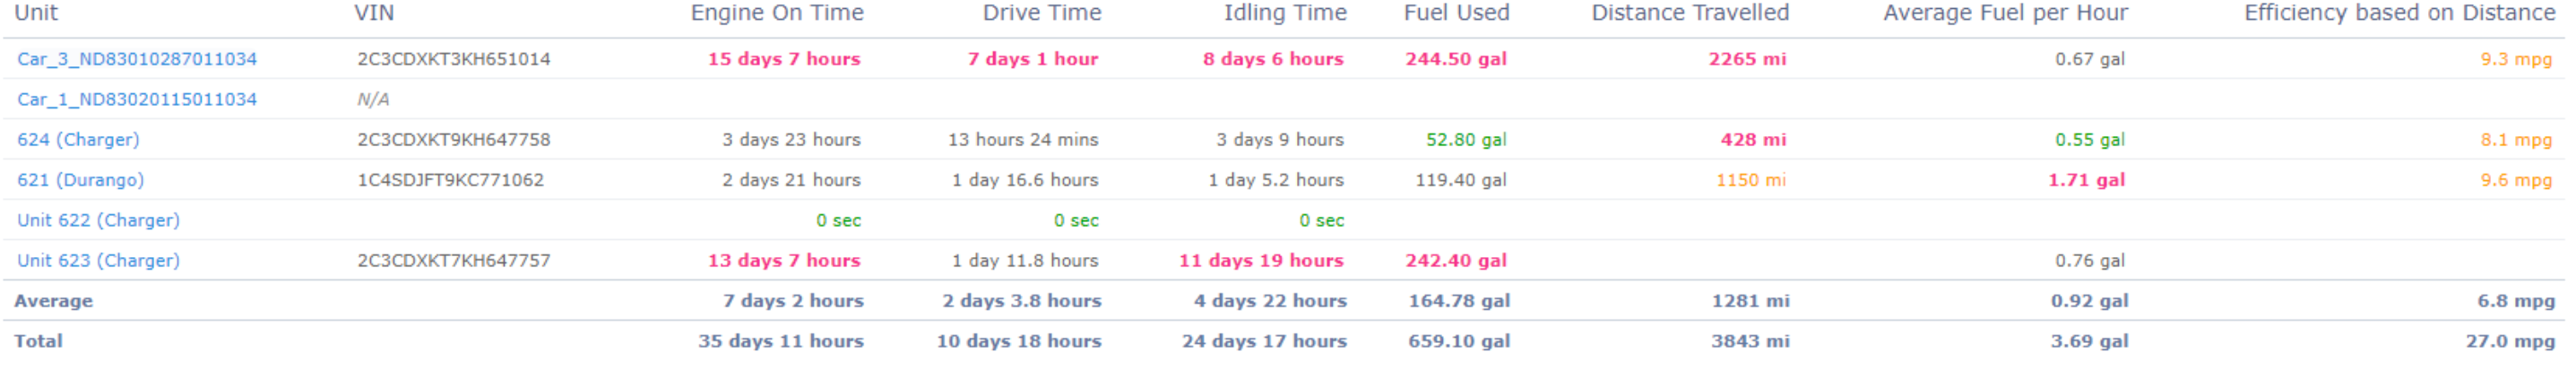This screenshot has width=2576, height=369.
Task: Sort by Average Fuel per Hour header
Action: click(2005, 13)
